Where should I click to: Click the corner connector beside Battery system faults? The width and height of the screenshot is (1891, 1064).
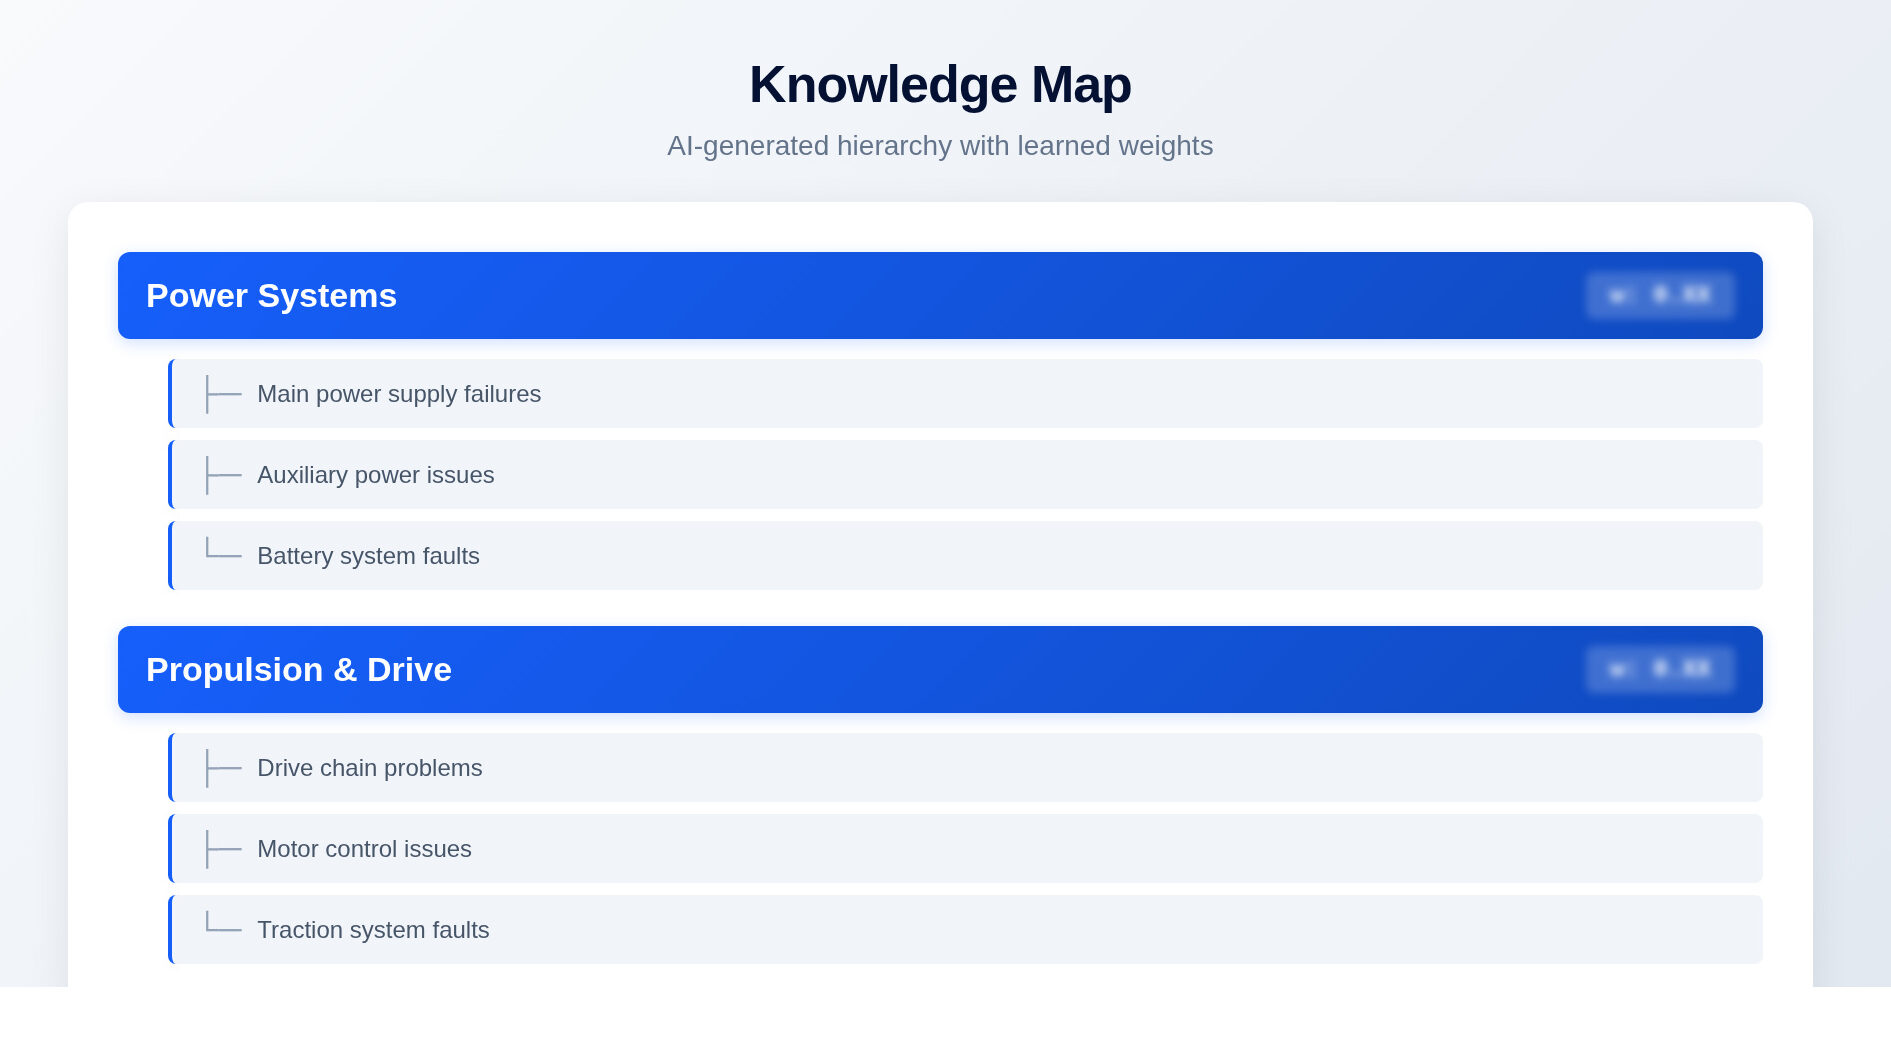pos(223,549)
